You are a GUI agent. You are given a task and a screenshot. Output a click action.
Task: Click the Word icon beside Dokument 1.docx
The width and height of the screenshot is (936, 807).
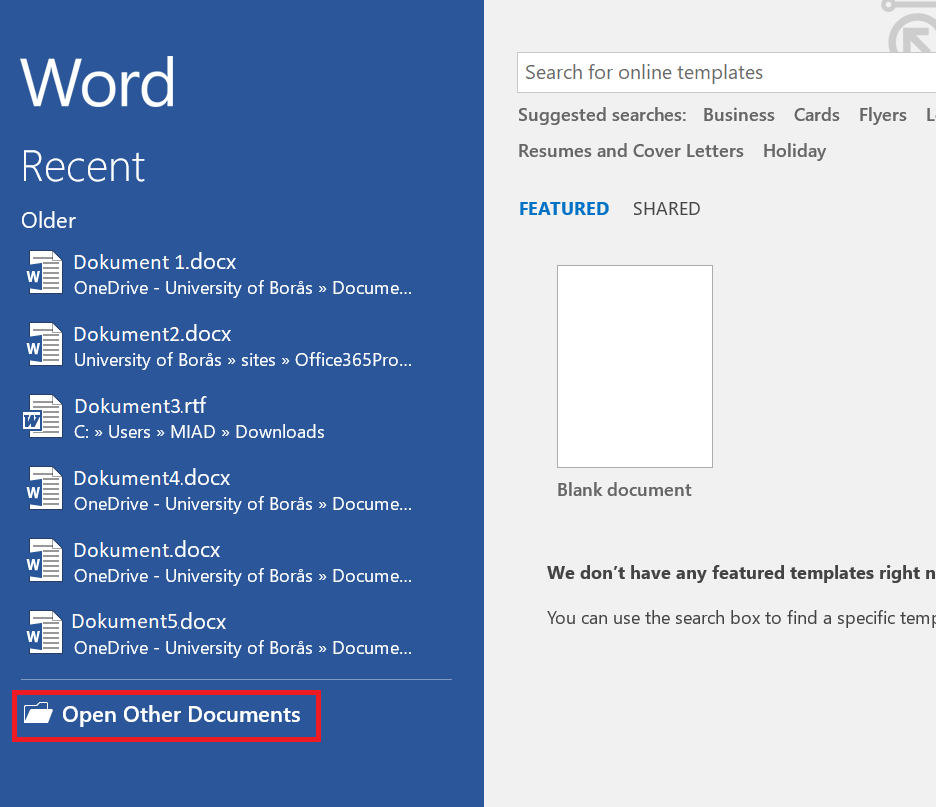(45, 274)
